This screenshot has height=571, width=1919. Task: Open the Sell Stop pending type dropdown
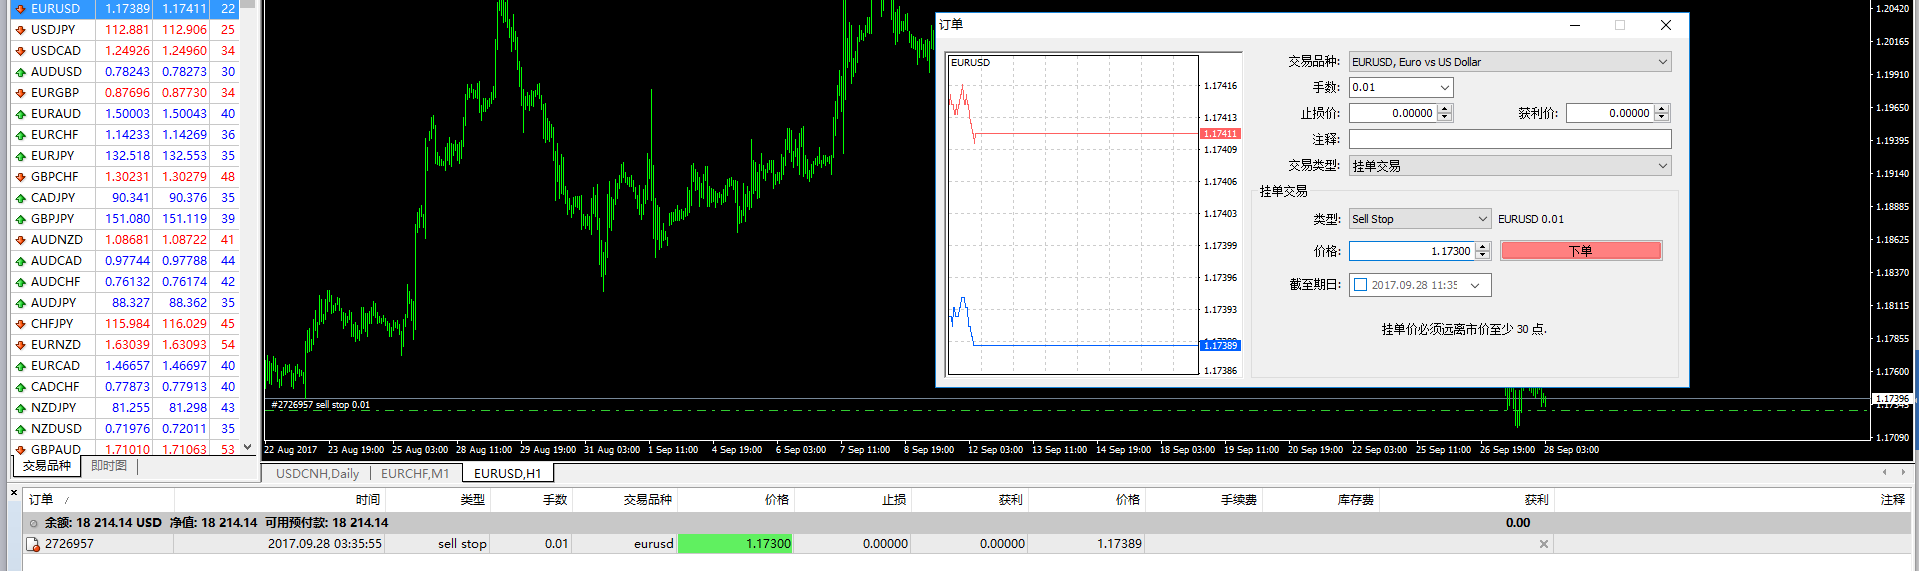pyautogui.click(x=1420, y=219)
